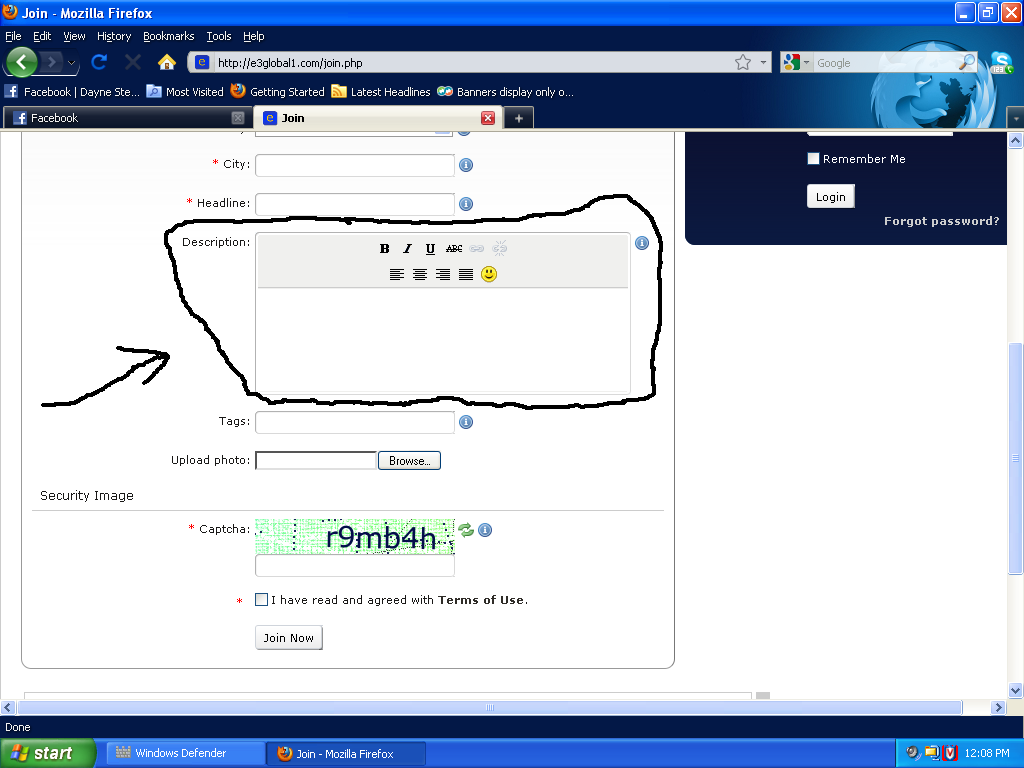1024x768 pixels.
Task: Click info icon next to Headline field
Action: tap(466, 204)
